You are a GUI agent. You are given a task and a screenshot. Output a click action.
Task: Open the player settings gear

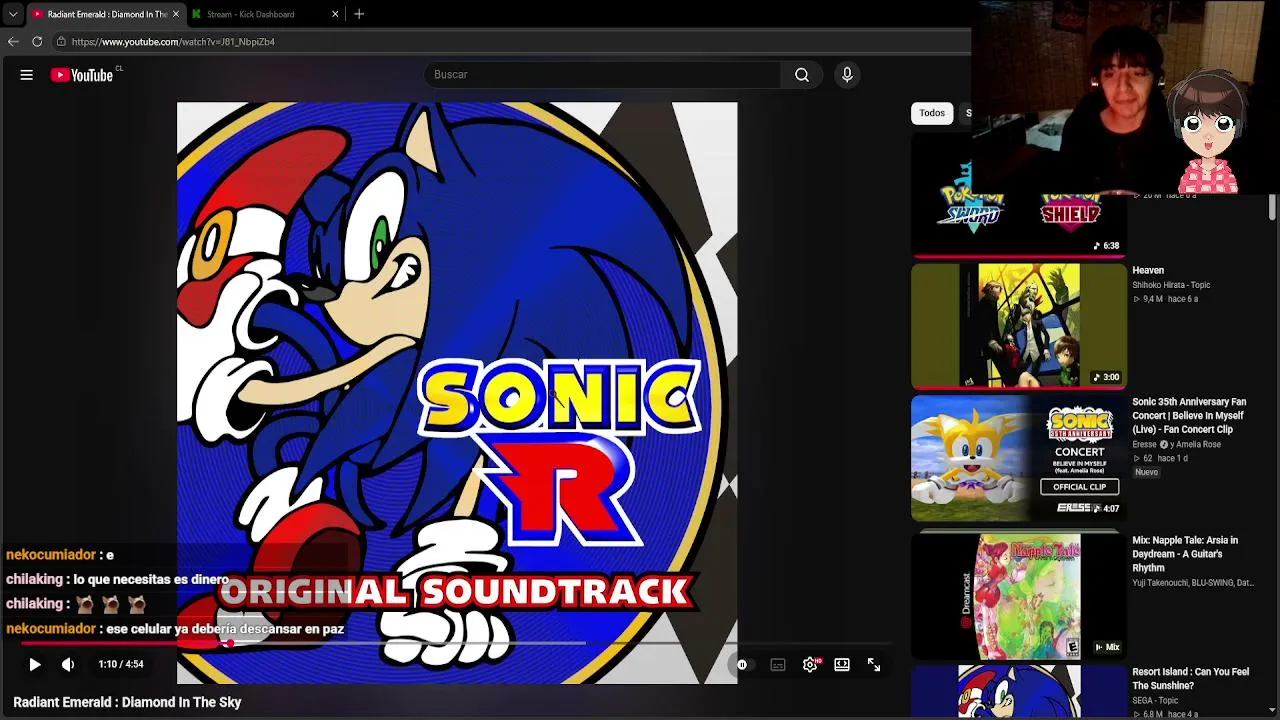pos(810,664)
